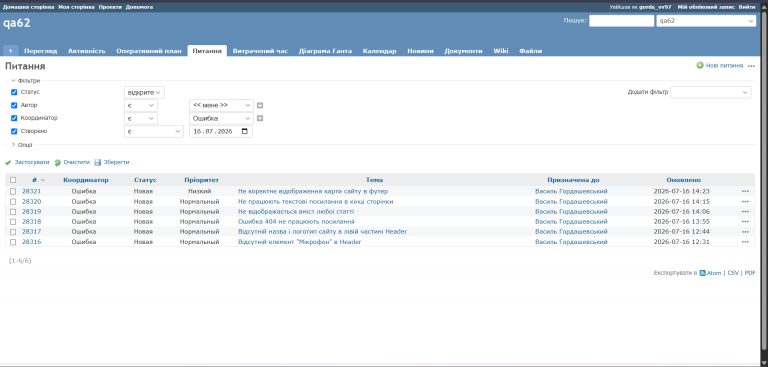The width and height of the screenshot is (768, 367).
Task: Log out via the Вийти link
Action: tap(746, 7)
